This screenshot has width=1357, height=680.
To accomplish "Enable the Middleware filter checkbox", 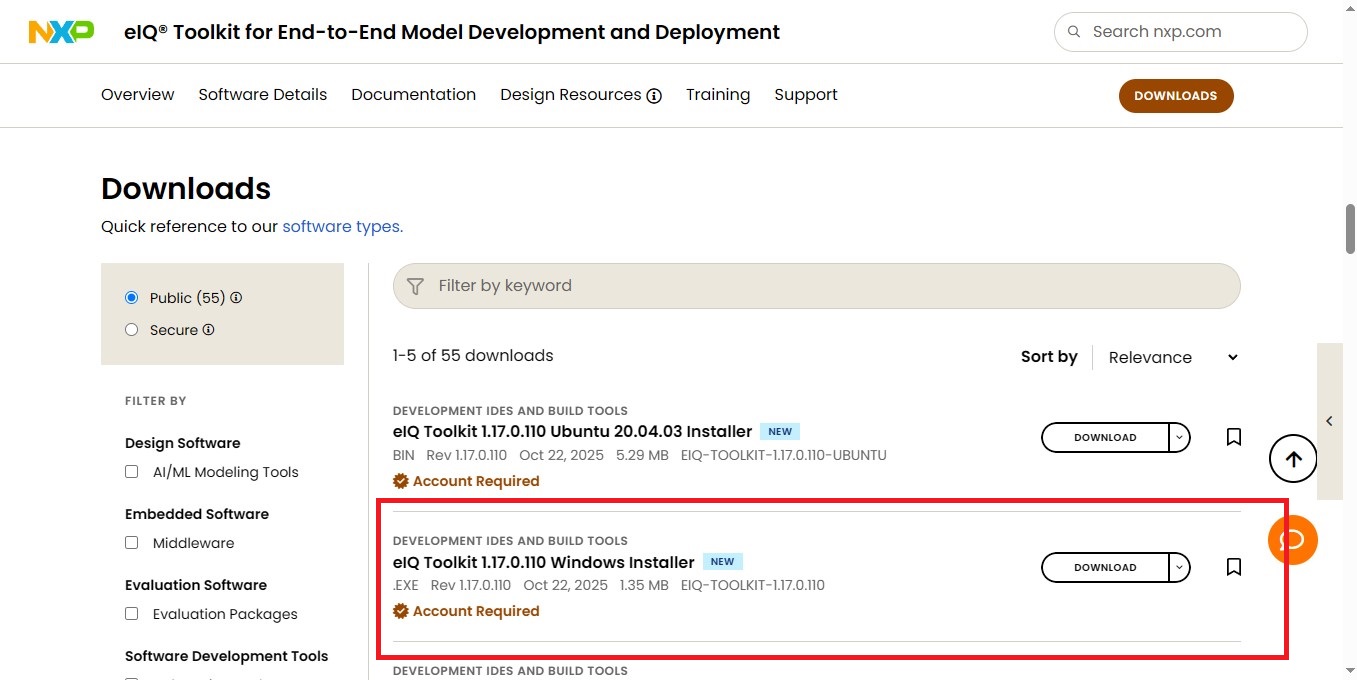I will [x=131, y=543].
